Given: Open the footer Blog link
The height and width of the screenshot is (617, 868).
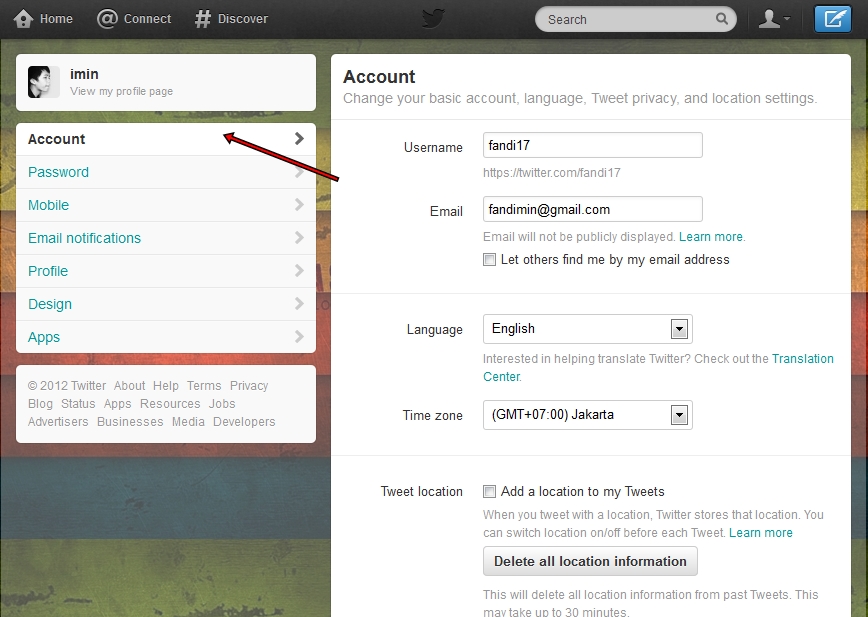Looking at the screenshot, I should click(x=40, y=404).
